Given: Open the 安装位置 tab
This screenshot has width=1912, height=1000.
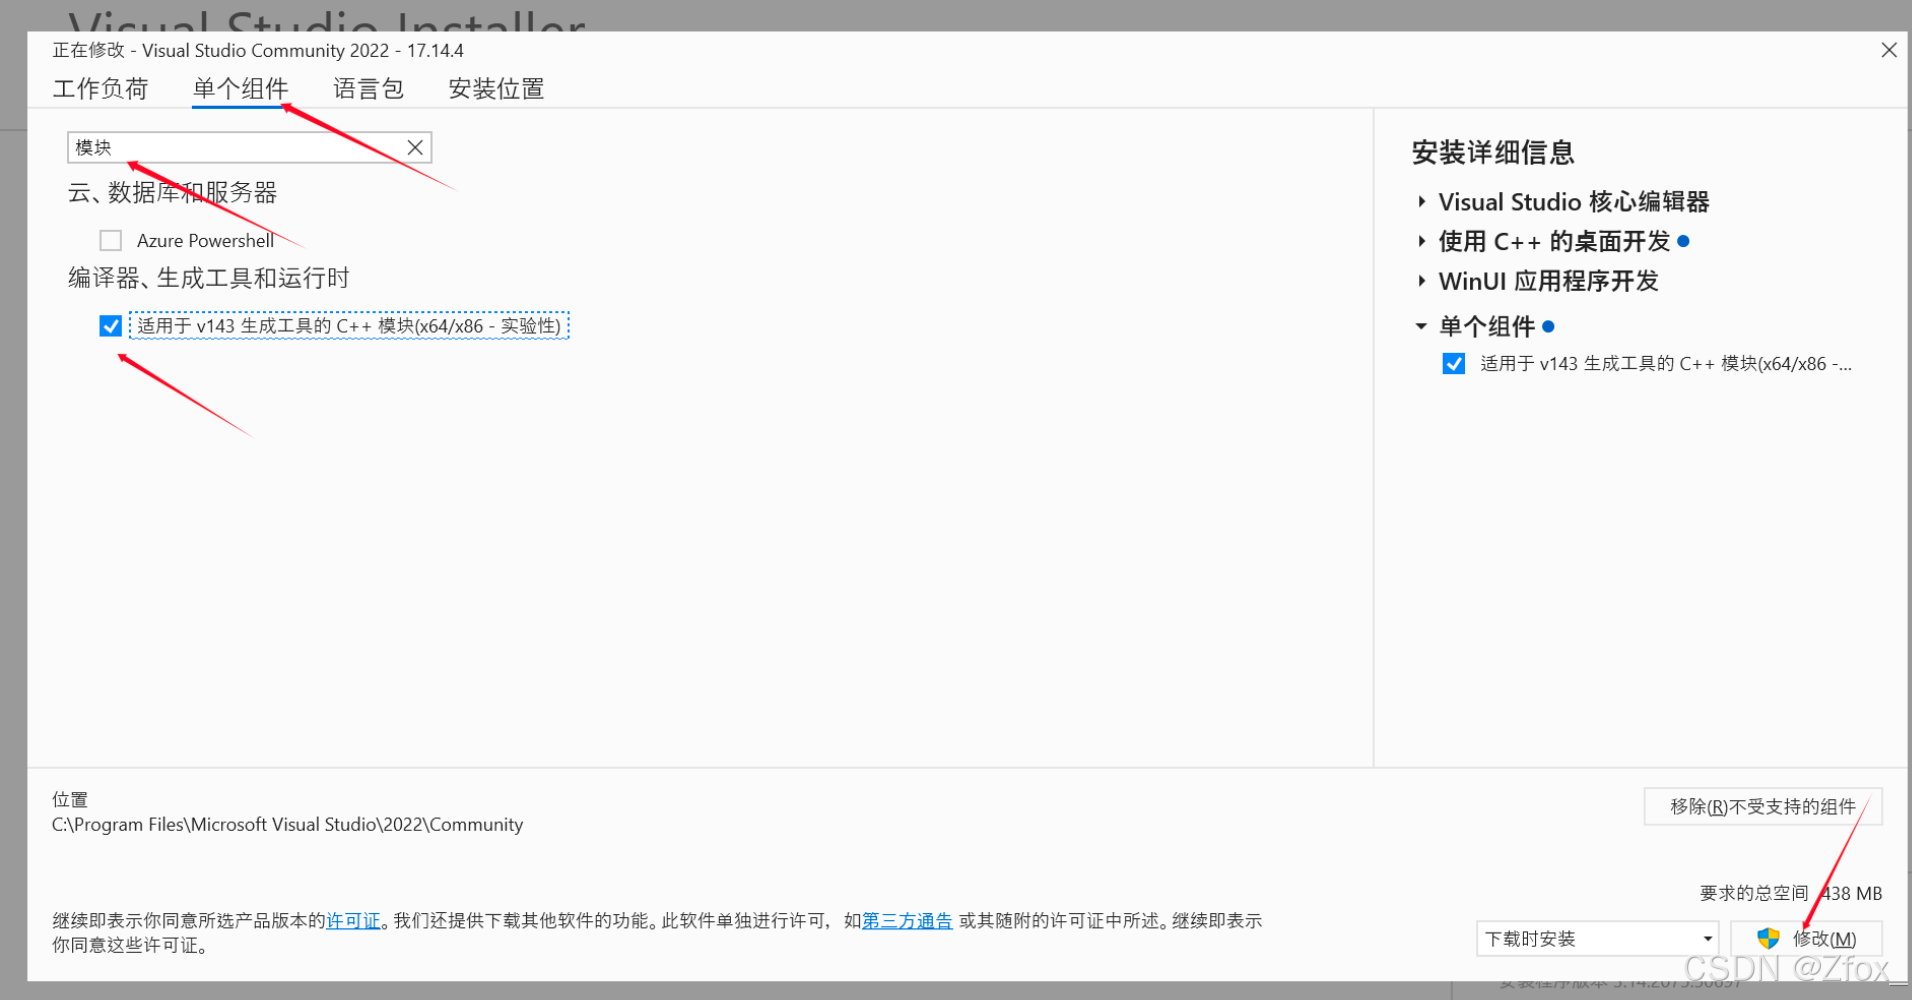Looking at the screenshot, I should pyautogui.click(x=496, y=89).
